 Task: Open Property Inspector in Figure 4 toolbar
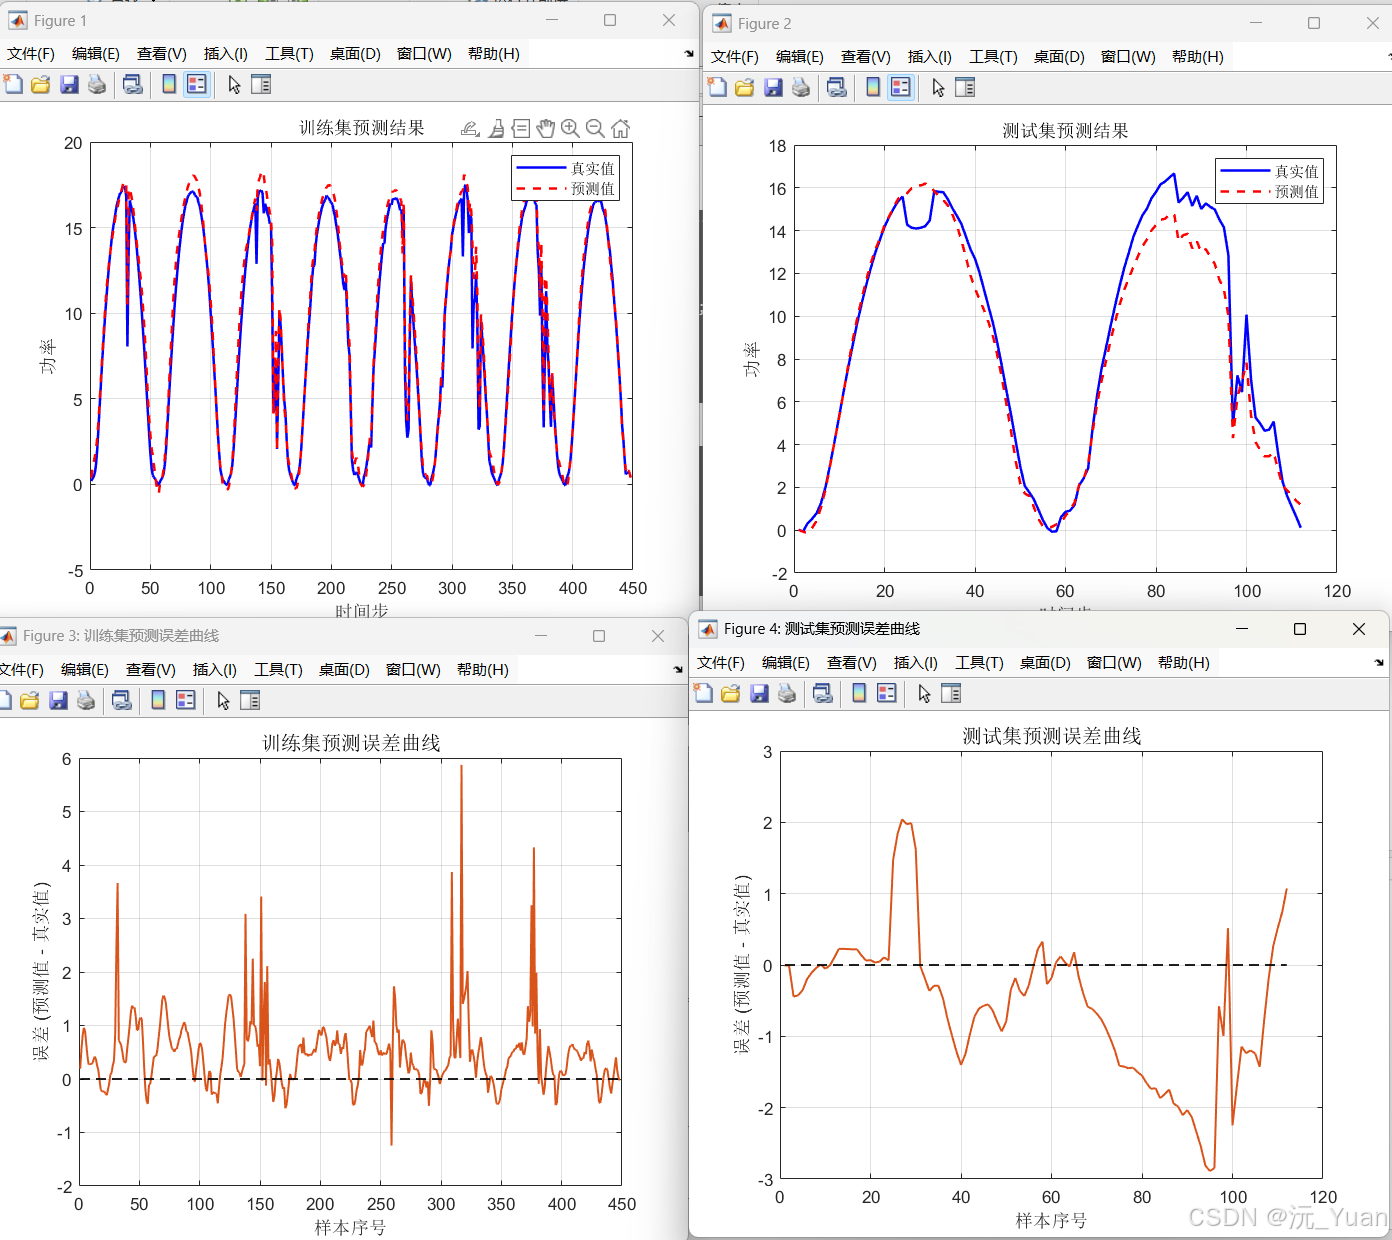pos(951,694)
